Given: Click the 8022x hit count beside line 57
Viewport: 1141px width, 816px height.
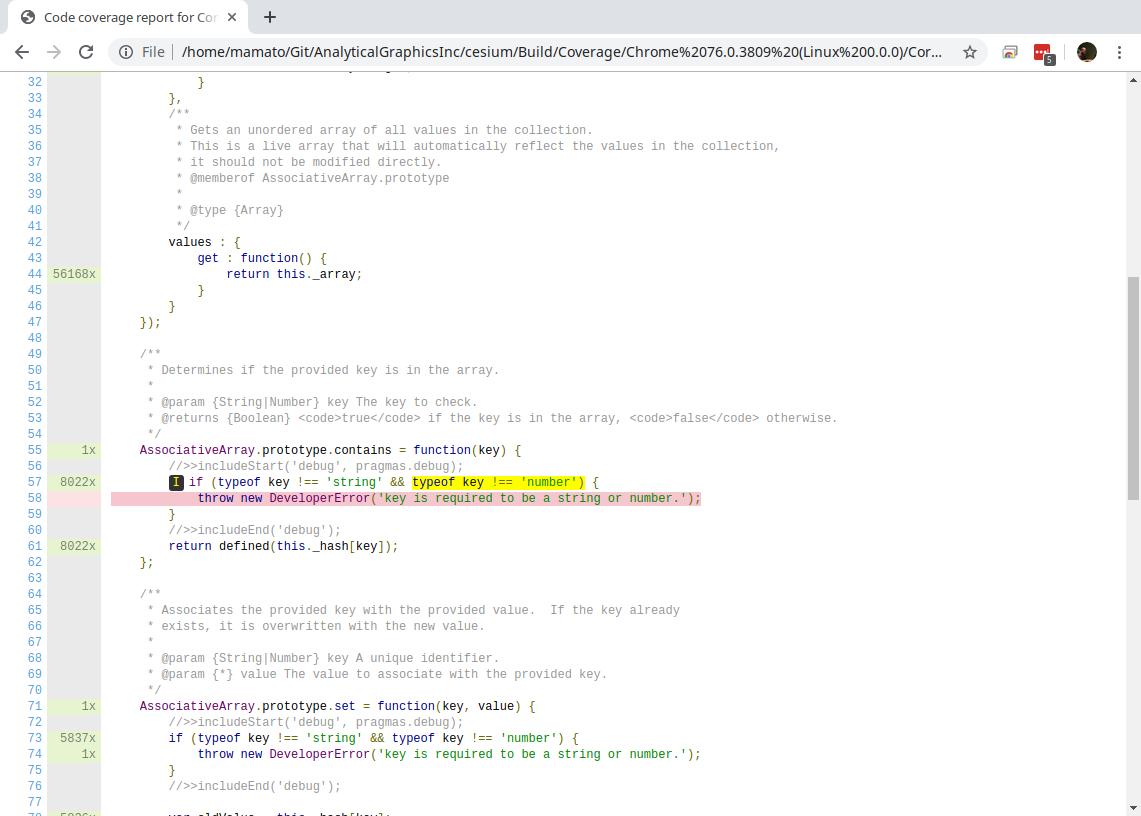Looking at the screenshot, I should [75, 482].
